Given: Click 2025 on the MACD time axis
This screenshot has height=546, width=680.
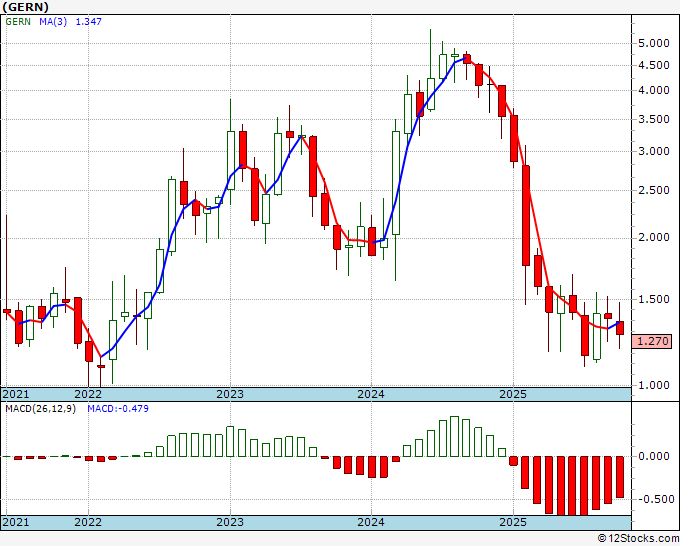Looking at the screenshot, I should click(x=513, y=522).
